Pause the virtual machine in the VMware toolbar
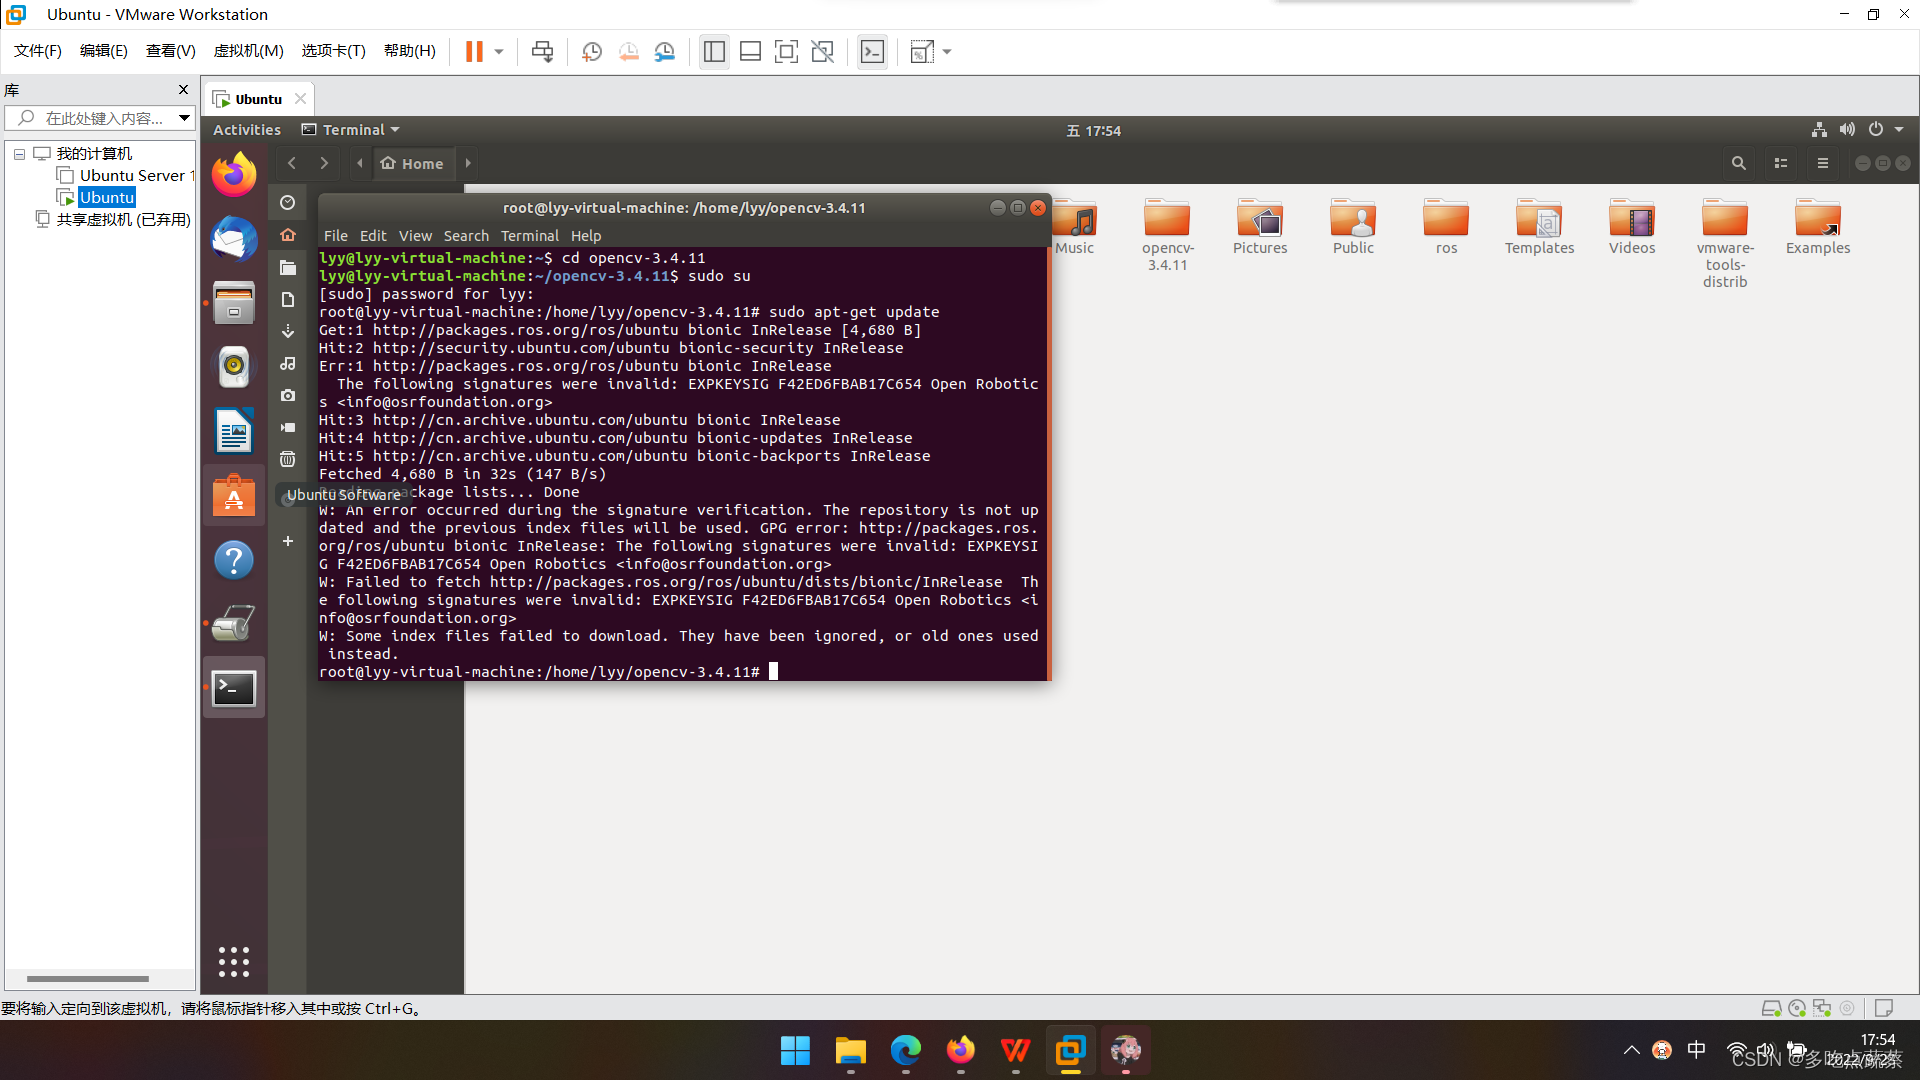The image size is (1920, 1080). pos(474,51)
